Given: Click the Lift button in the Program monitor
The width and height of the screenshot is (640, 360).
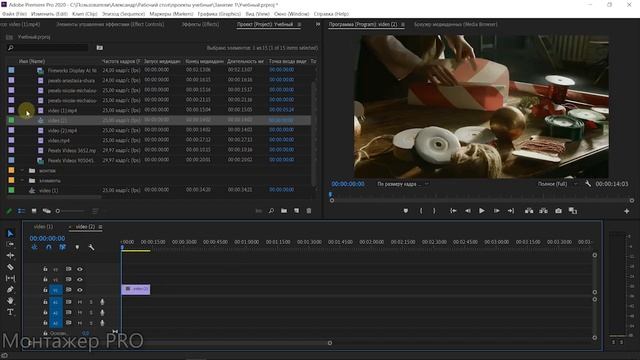Looking at the screenshot, I should click(x=529, y=211).
